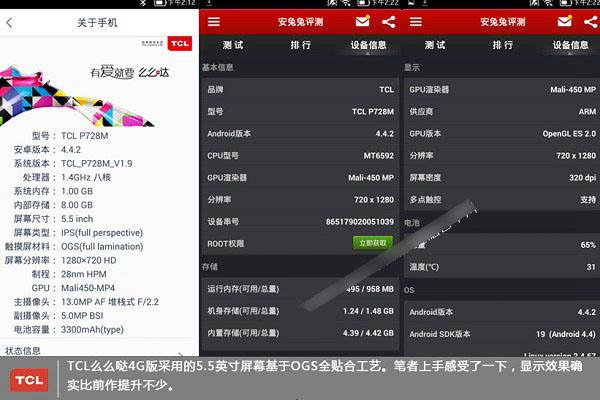Viewport: 600px width, 400px height.
Task: Select 电池容量 3300mAh(type) row
Action: tap(68, 330)
